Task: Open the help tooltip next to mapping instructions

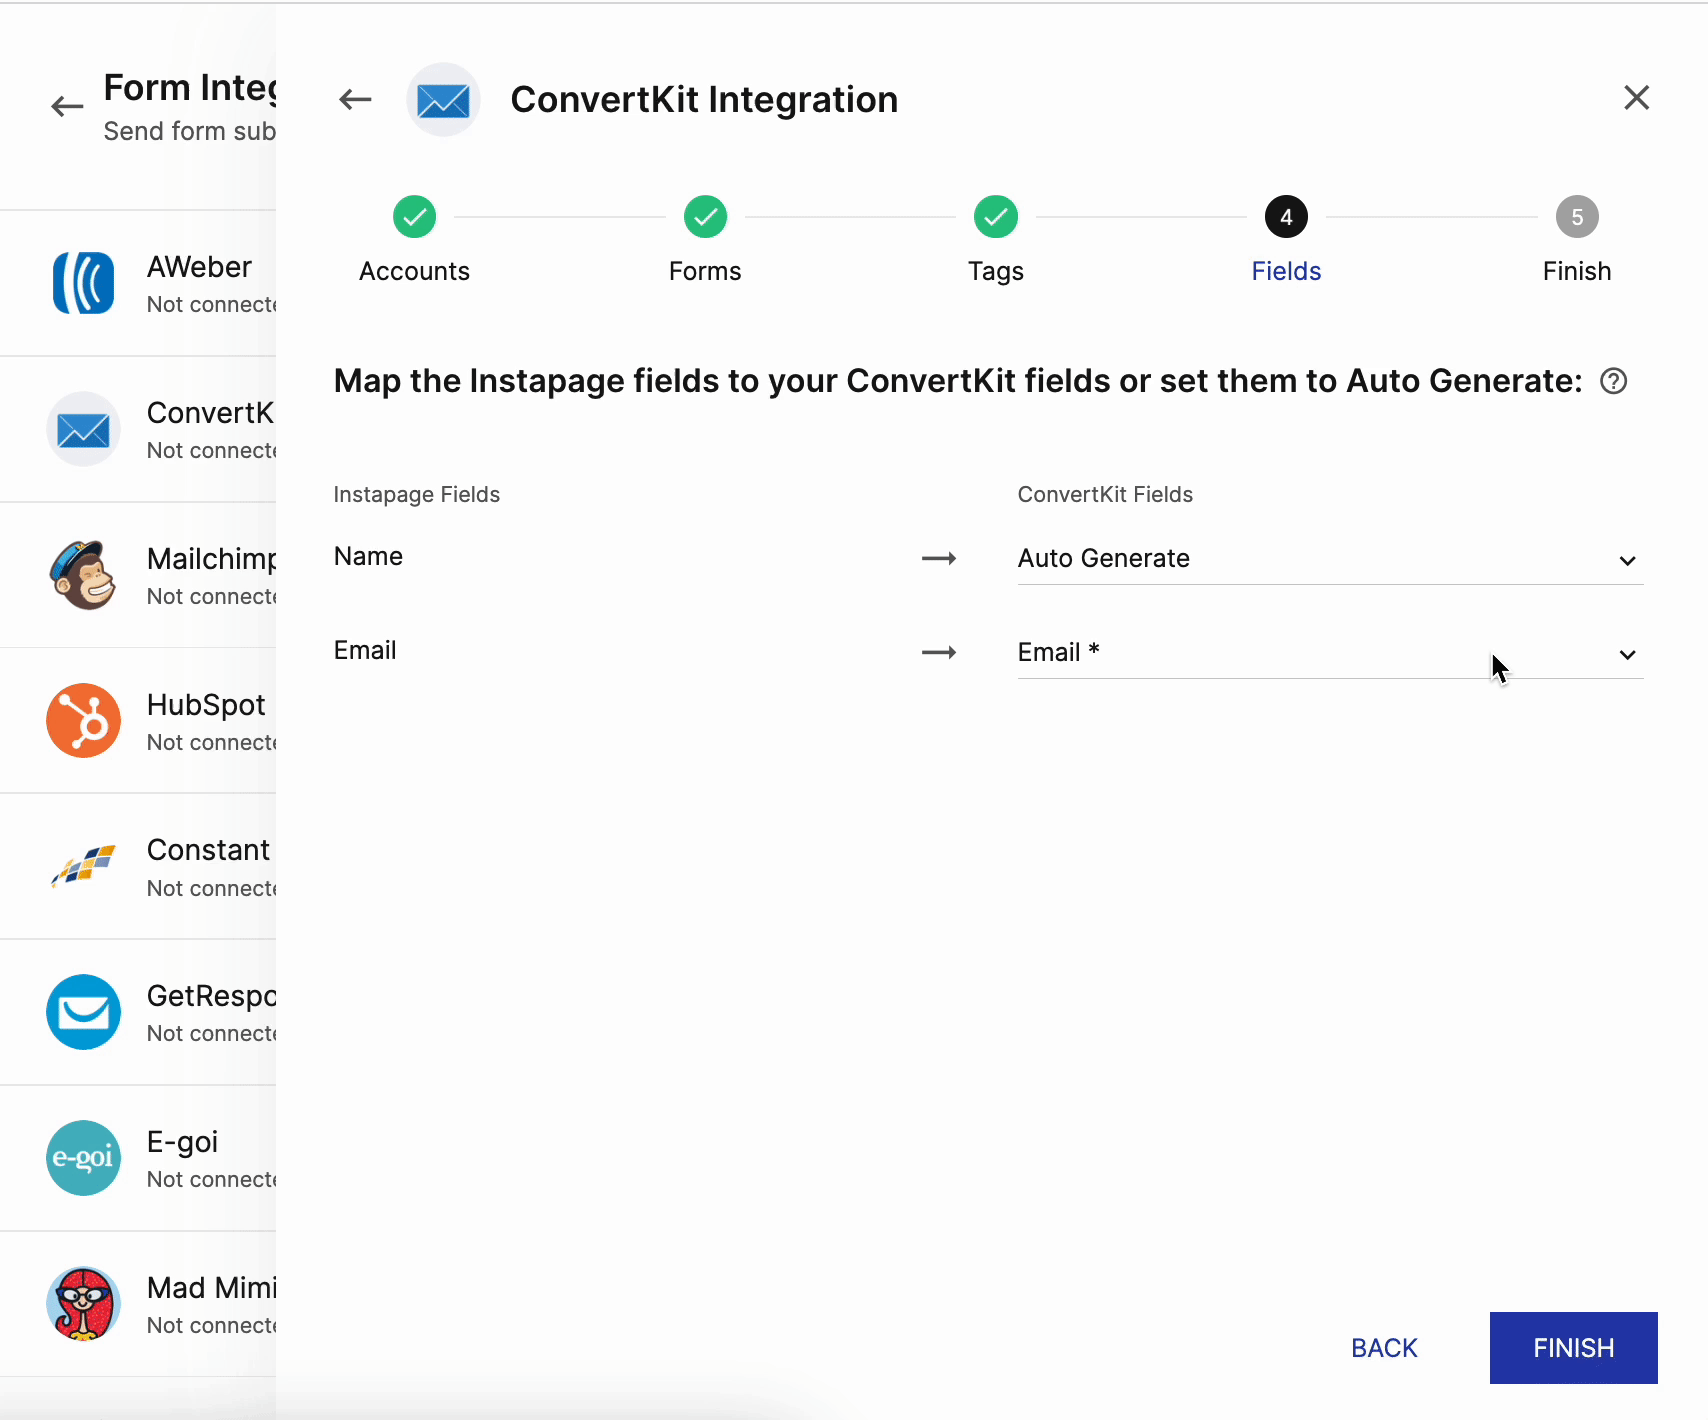Action: coord(1613,381)
